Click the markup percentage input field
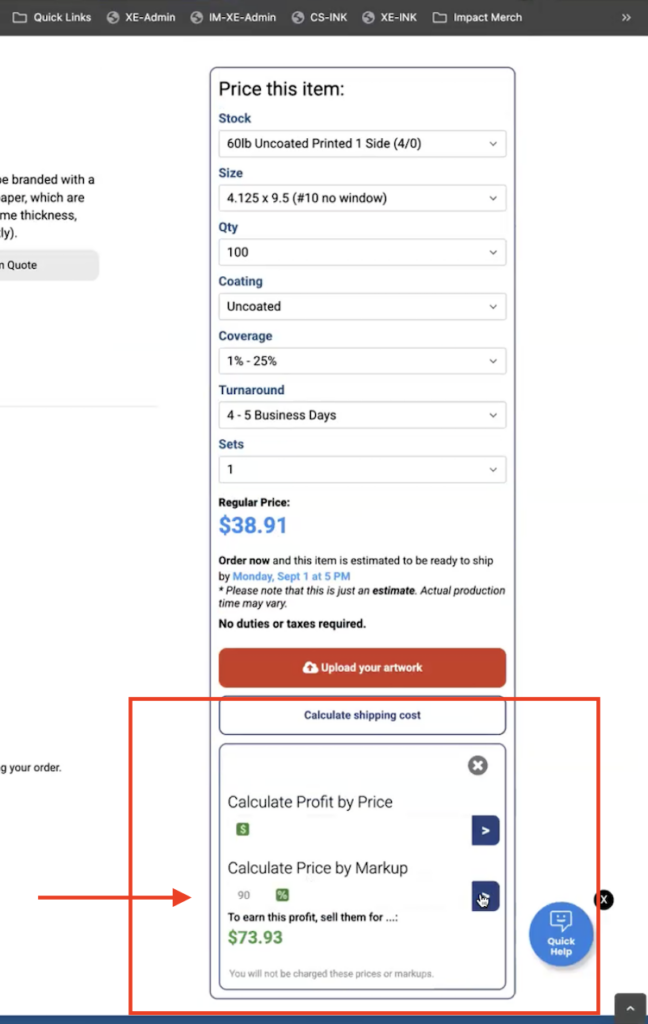The image size is (648, 1024). click(248, 895)
